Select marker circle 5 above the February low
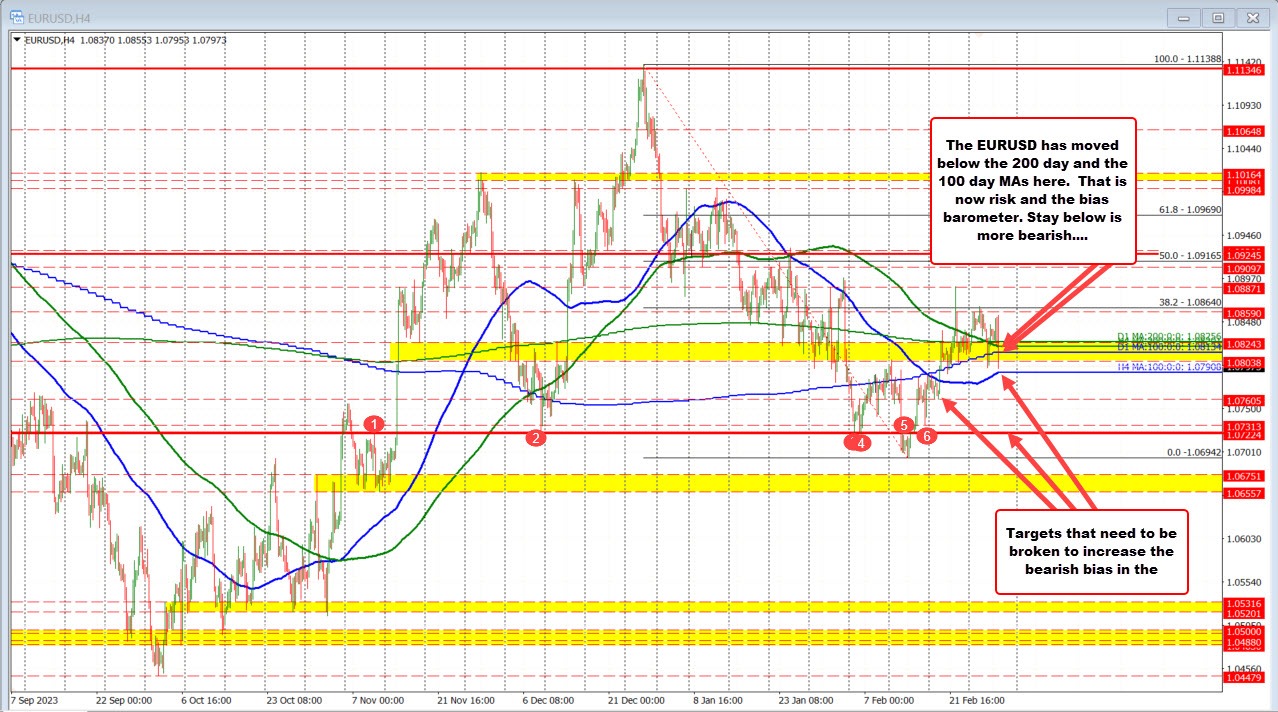This screenshot has width=1278, height=712. pos(905,427)
